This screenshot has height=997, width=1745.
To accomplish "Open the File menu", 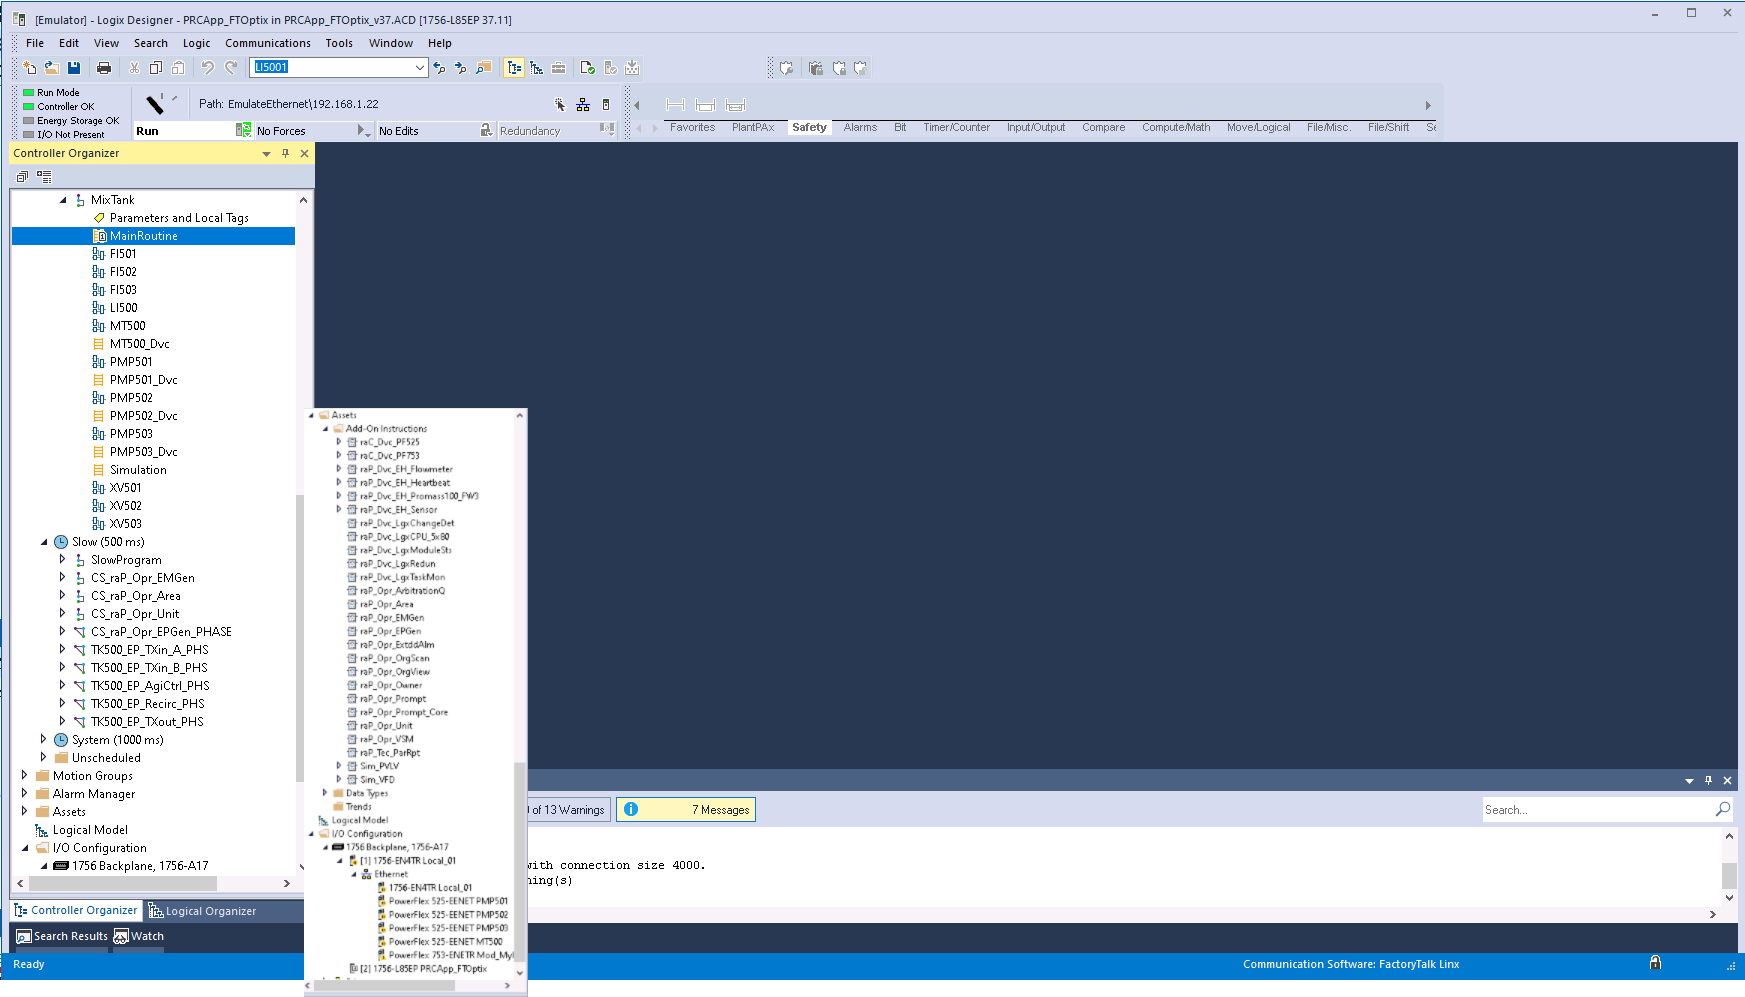I will tap(35, 43).
